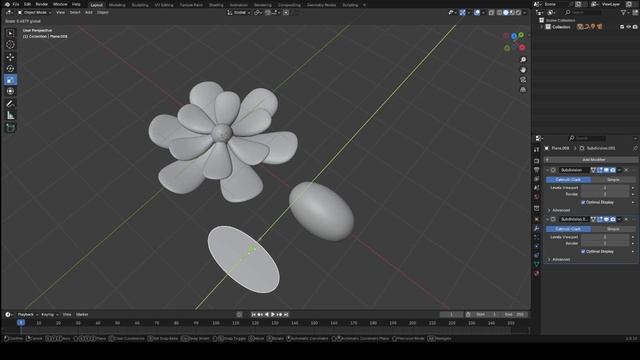Toggle camera view icon in viewport
Screen dimensions: 640x360
click(523, 80)
